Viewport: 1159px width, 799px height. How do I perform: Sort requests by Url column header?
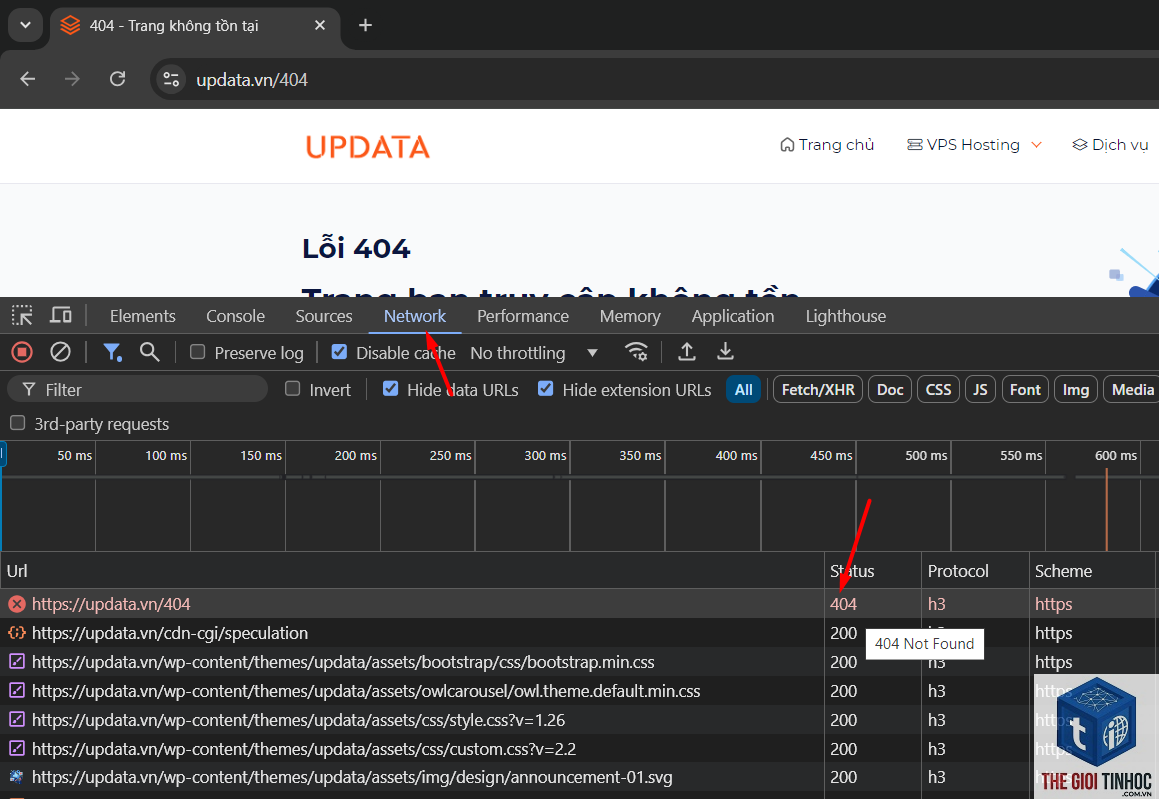(x=412, y=571)
